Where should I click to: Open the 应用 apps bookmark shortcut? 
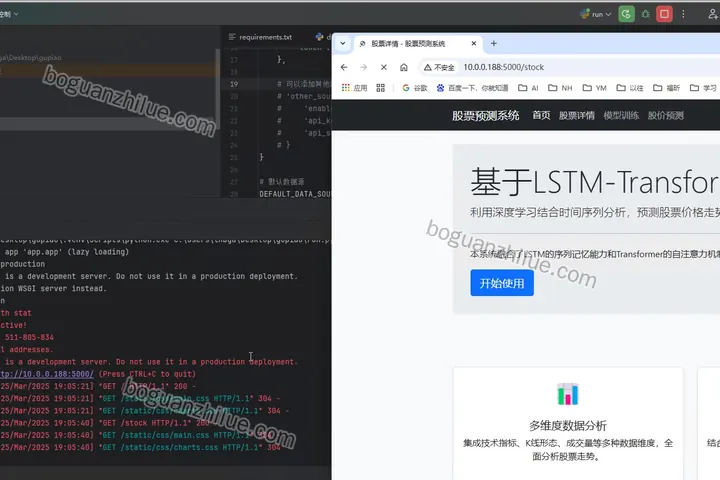click(x=354, y=88)
